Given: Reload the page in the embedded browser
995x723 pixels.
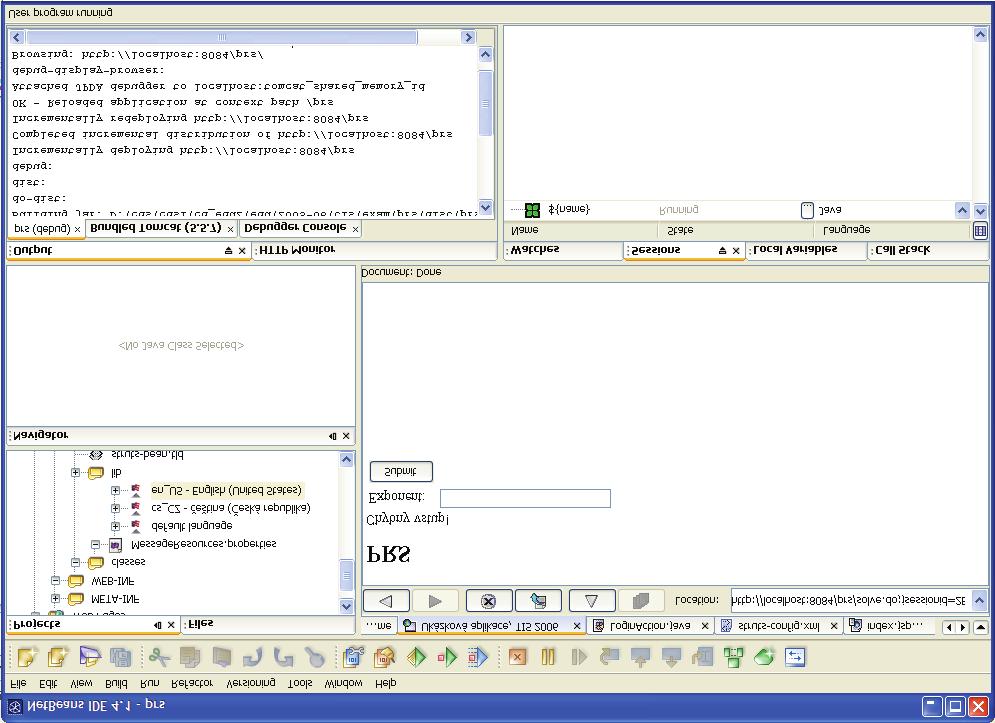Looking at the screenshot, I should point(538,600).
